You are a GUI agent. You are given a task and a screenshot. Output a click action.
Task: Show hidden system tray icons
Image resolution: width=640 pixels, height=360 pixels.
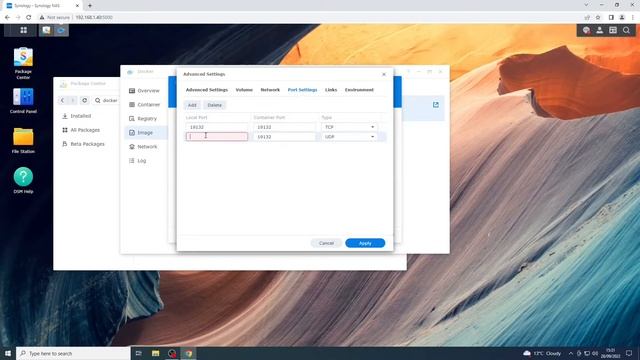coord(571,353)
